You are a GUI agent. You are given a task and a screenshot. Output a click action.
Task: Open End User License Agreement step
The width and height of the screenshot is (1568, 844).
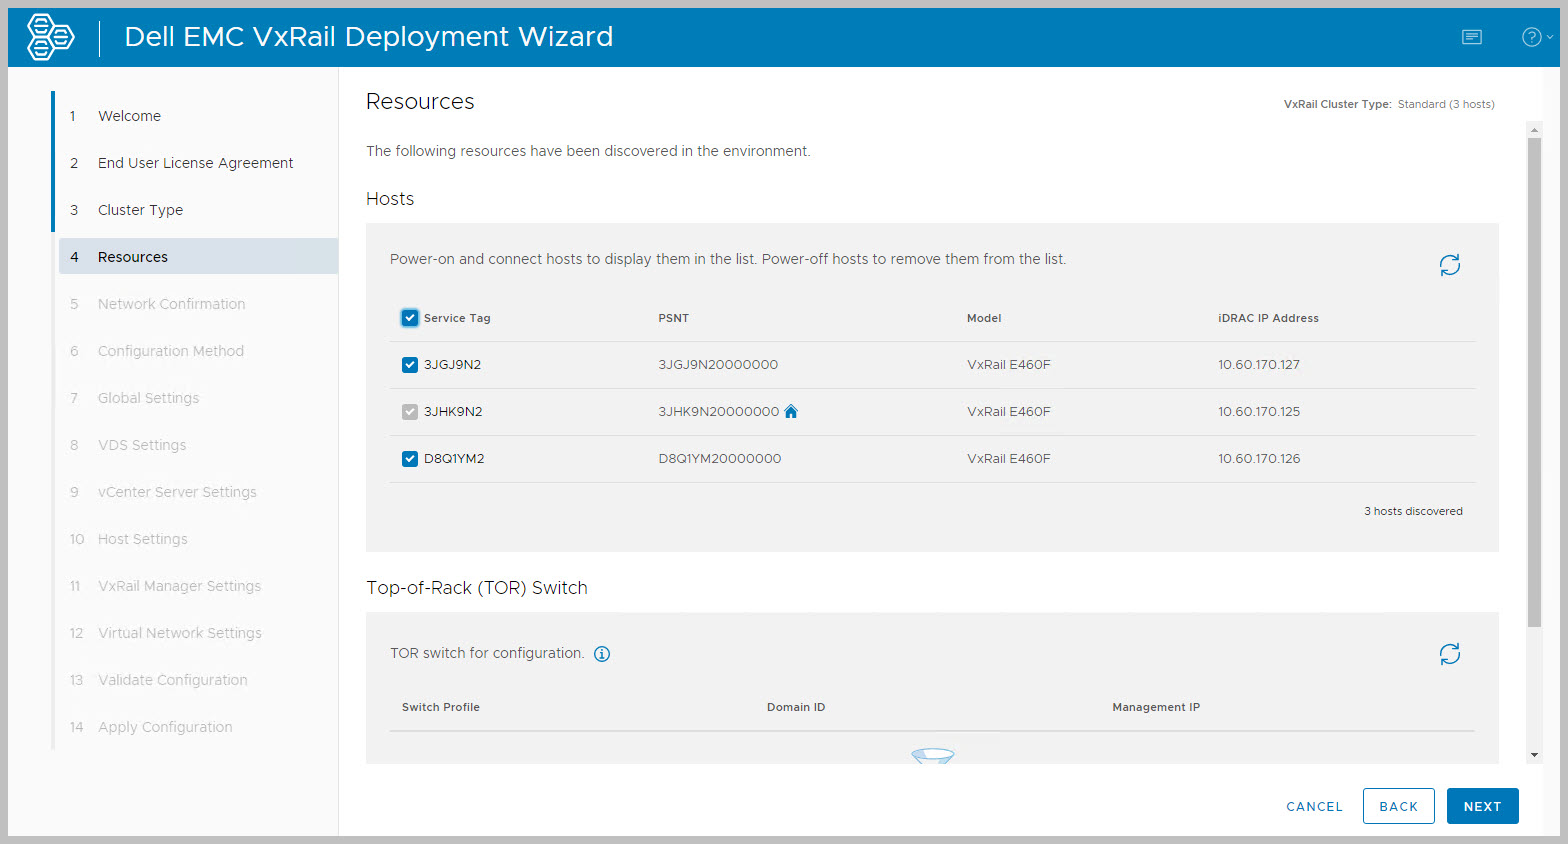[x=195, y=163]
